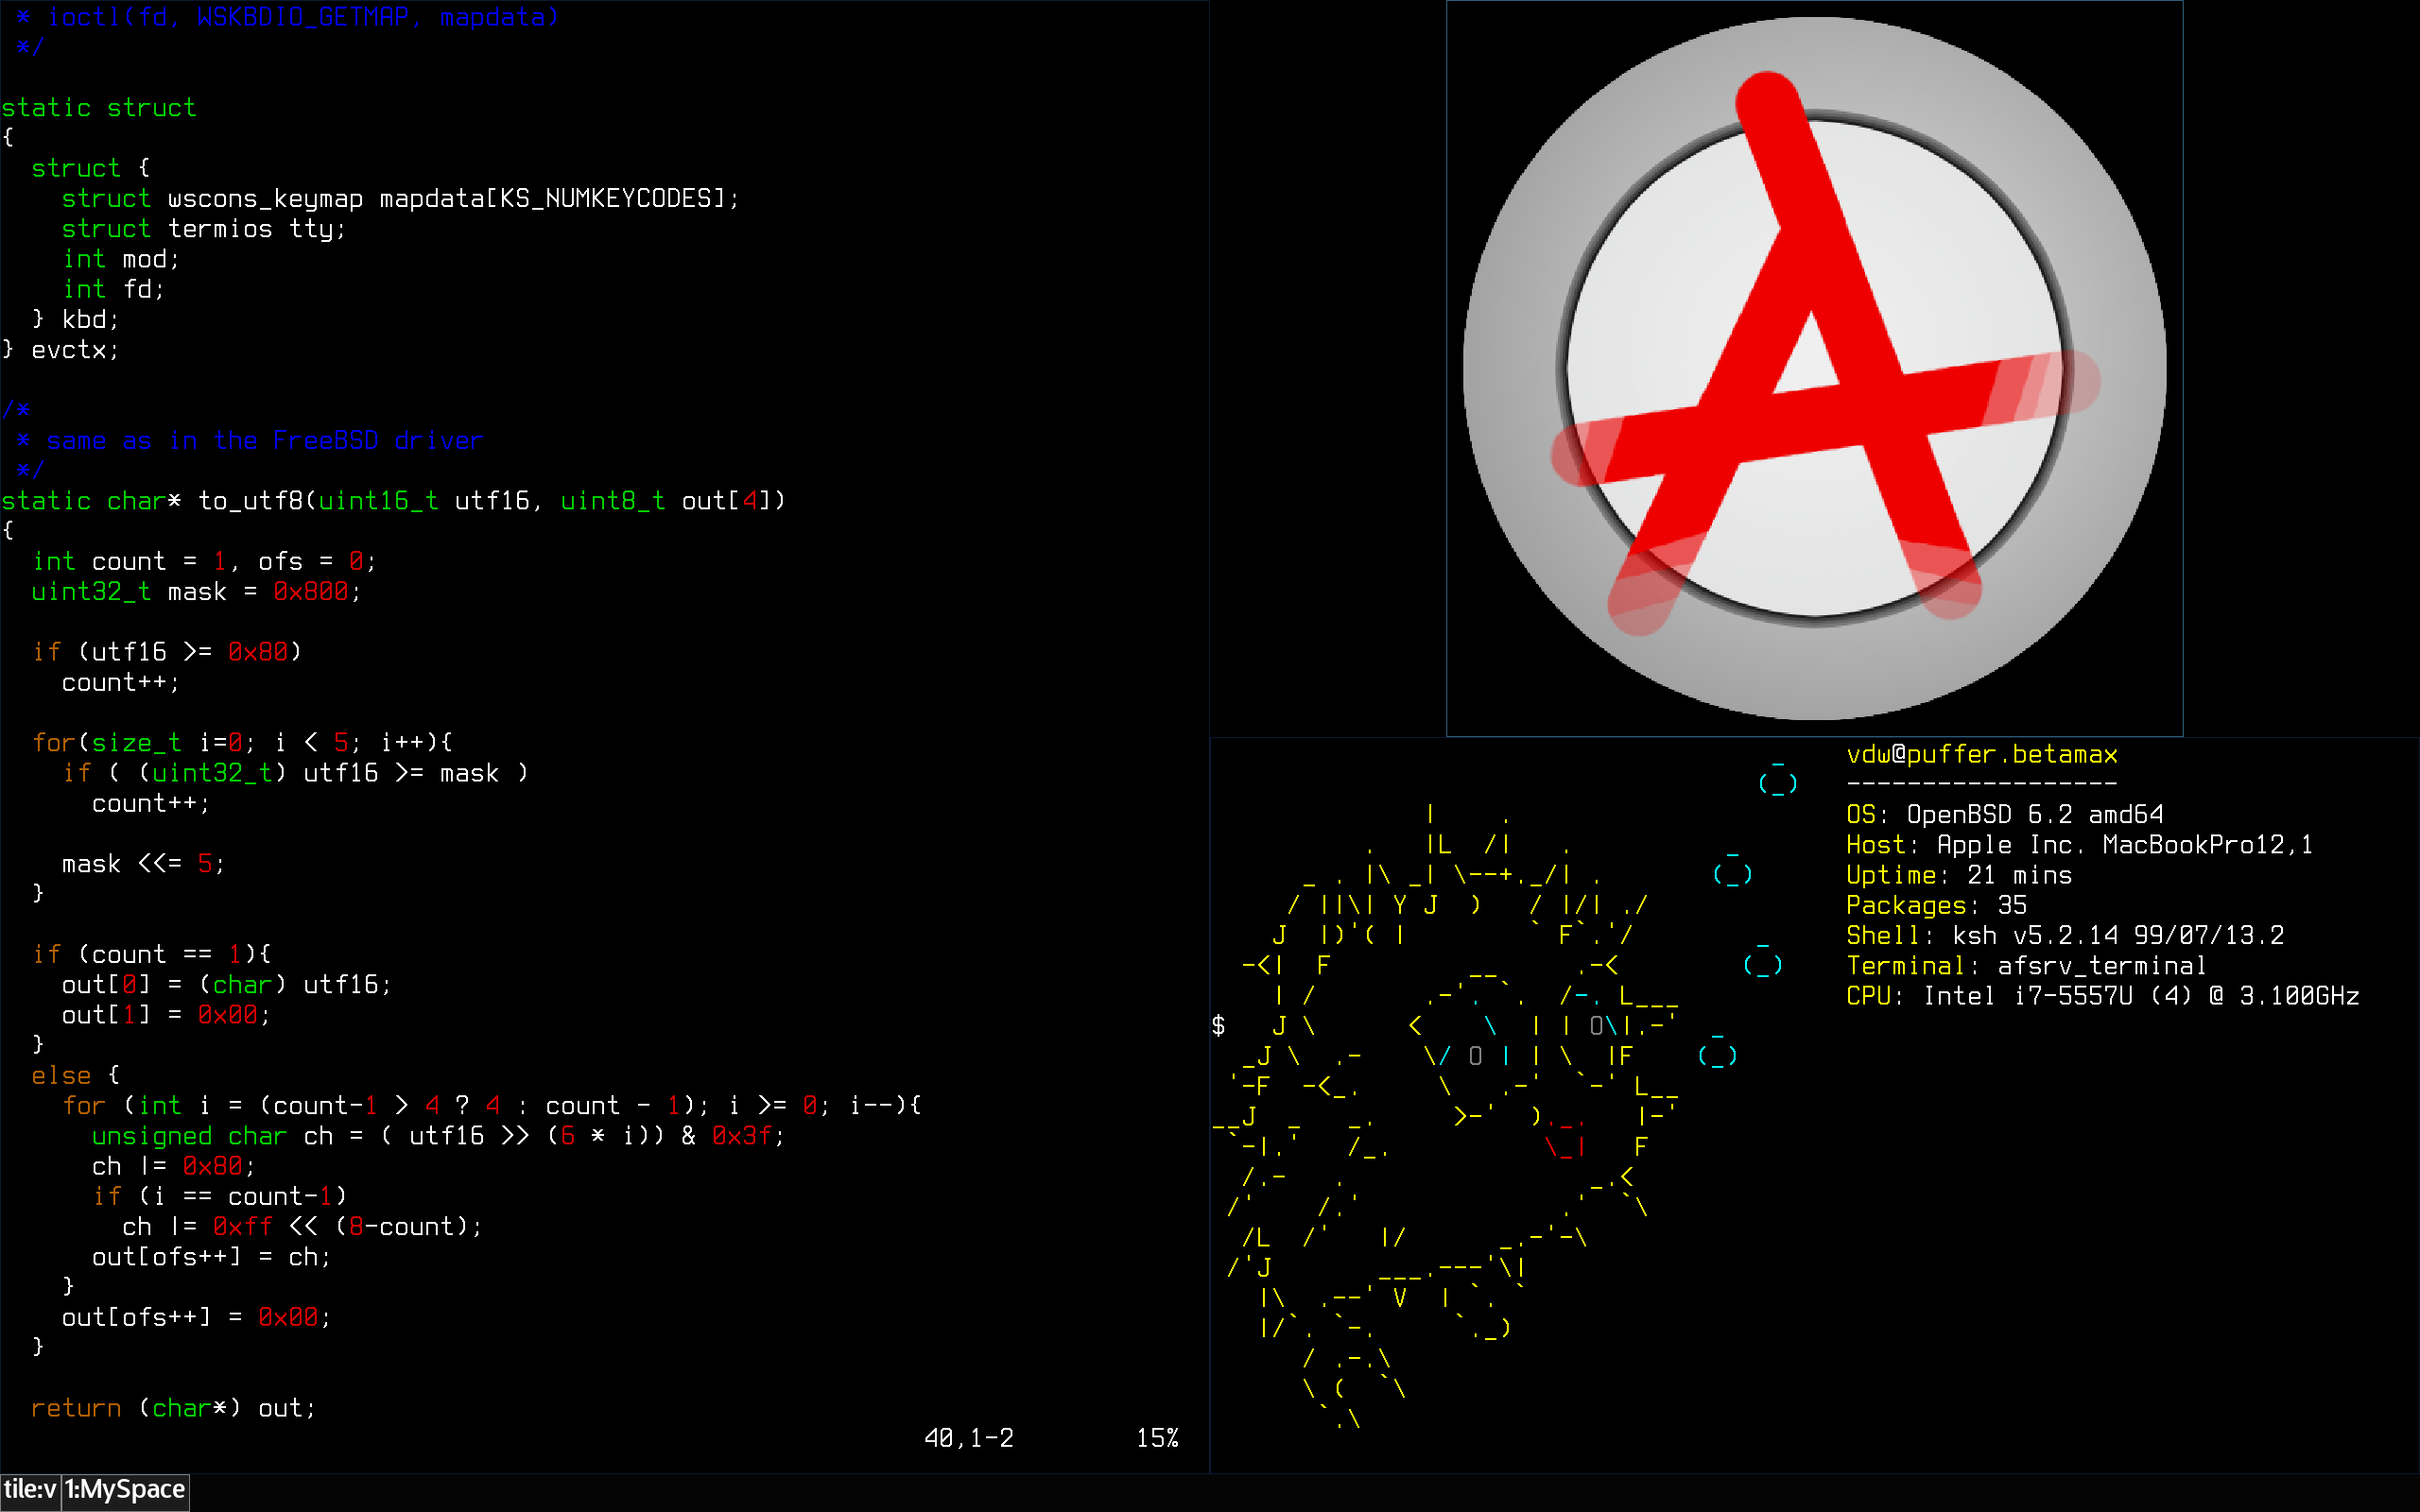Image resolution: width=2420 pixels, height=1512 pixels.
Task: Click the 'mask <<= 5;' line
Action: [x=143, y=864]
